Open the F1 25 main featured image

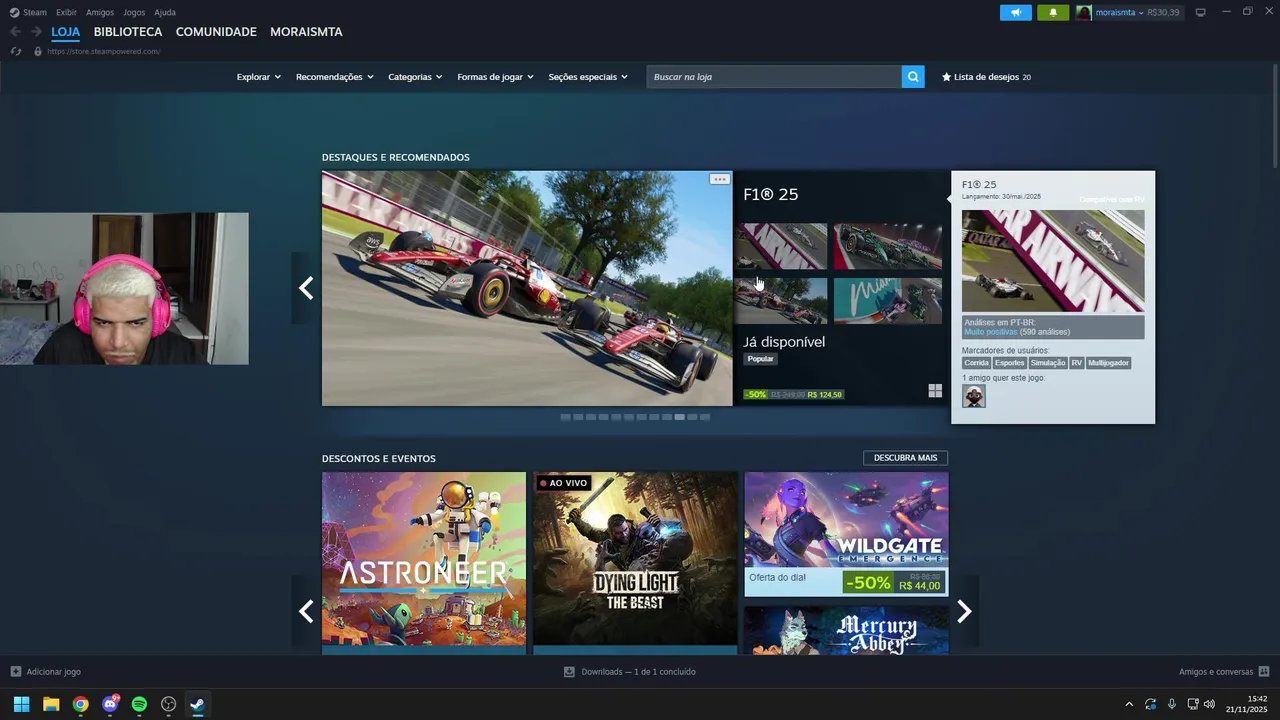(527, 288)
